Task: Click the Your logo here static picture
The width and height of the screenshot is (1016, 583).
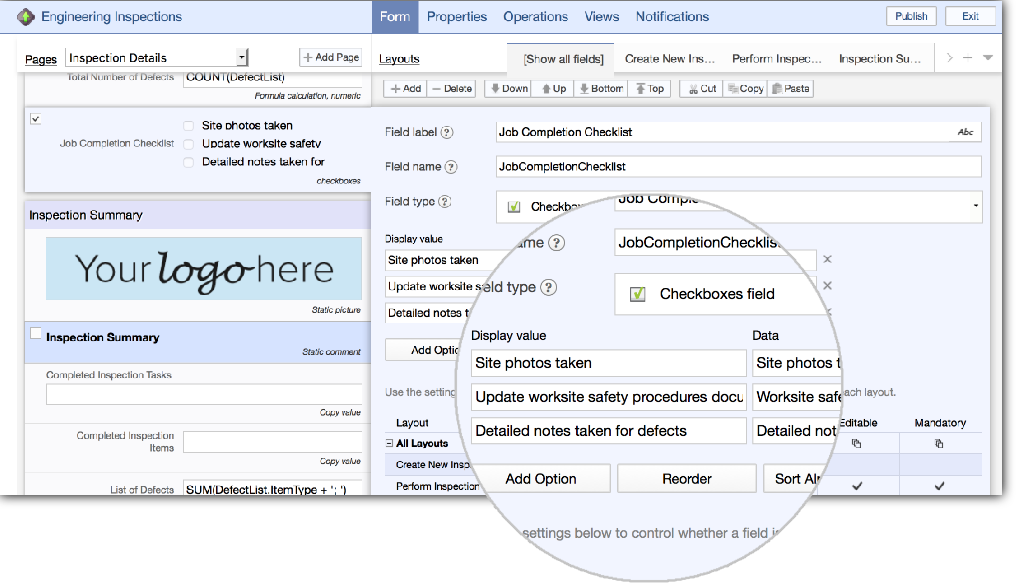Action: pyautogui.click(x=203, y=268)
